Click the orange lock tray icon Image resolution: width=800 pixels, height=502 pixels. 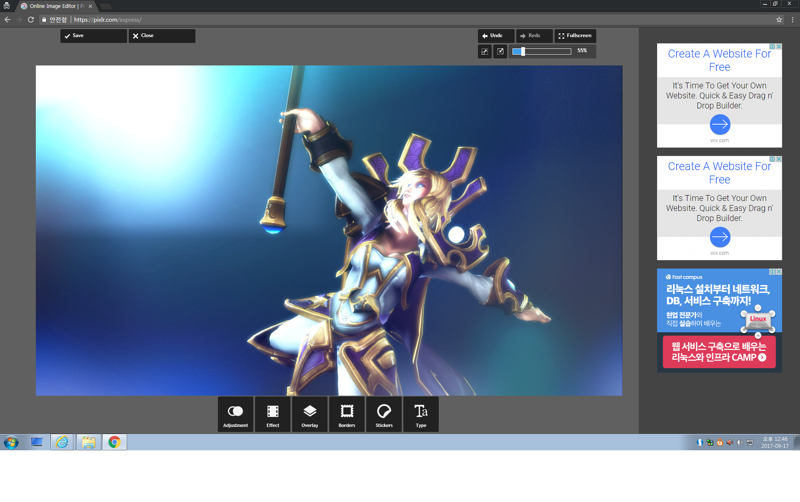[x=720, y=442]
